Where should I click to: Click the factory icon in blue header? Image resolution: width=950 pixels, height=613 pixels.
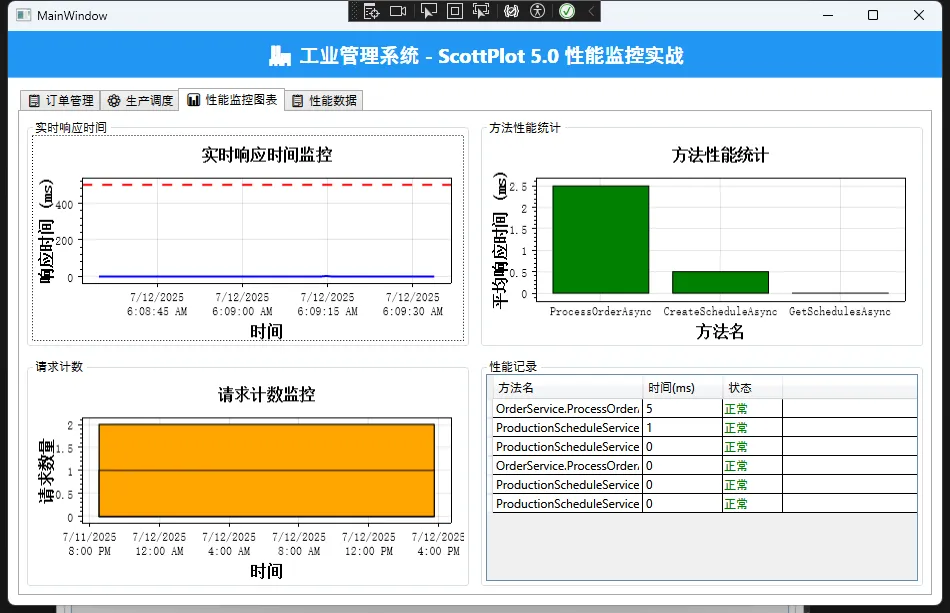click(279, 56)
